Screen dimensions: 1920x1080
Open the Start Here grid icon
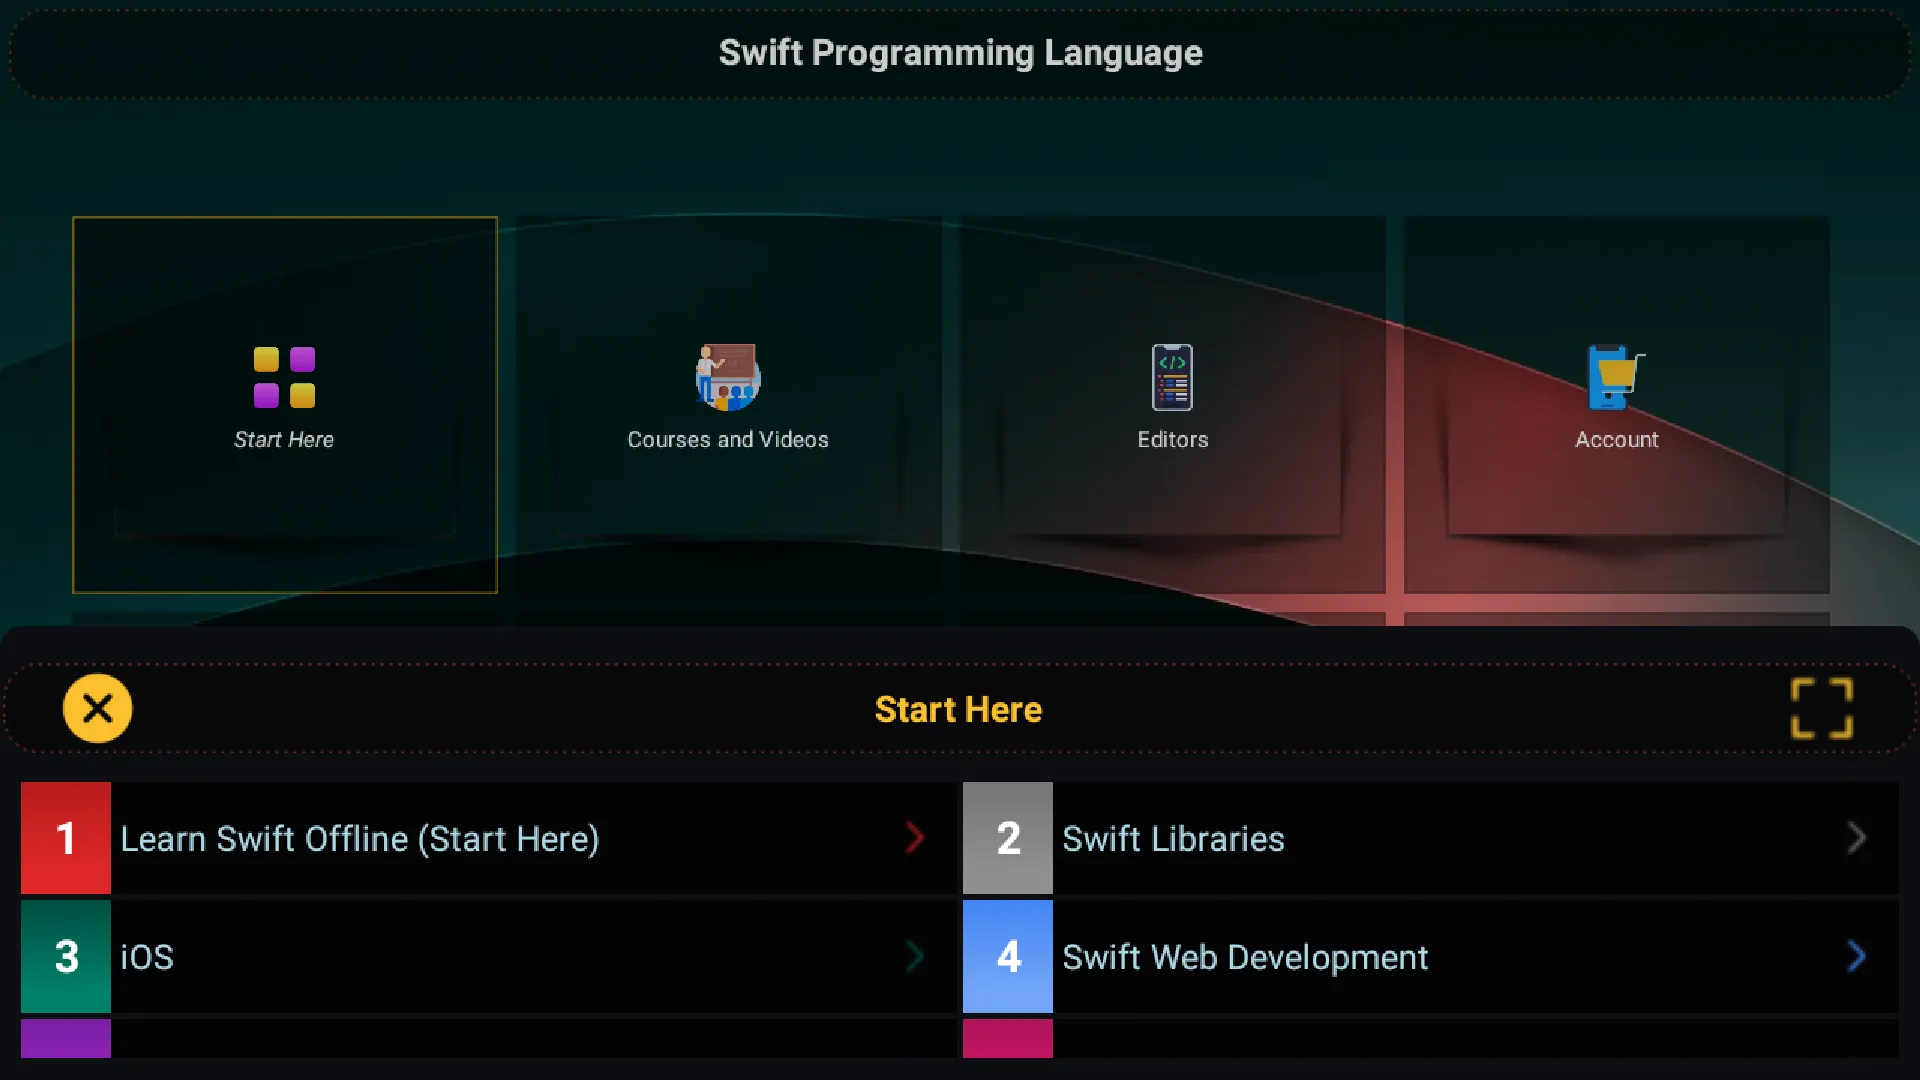pyautogui.click(x=284, y=377)
